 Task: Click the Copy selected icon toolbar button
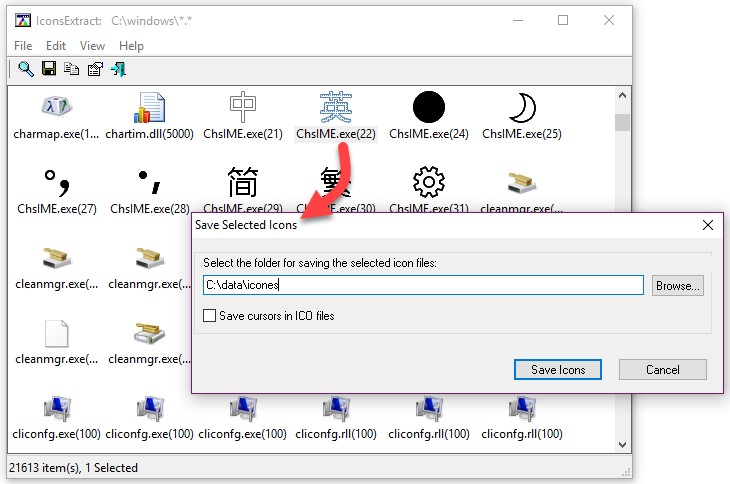pyautogui.click(x=71, y=69)
